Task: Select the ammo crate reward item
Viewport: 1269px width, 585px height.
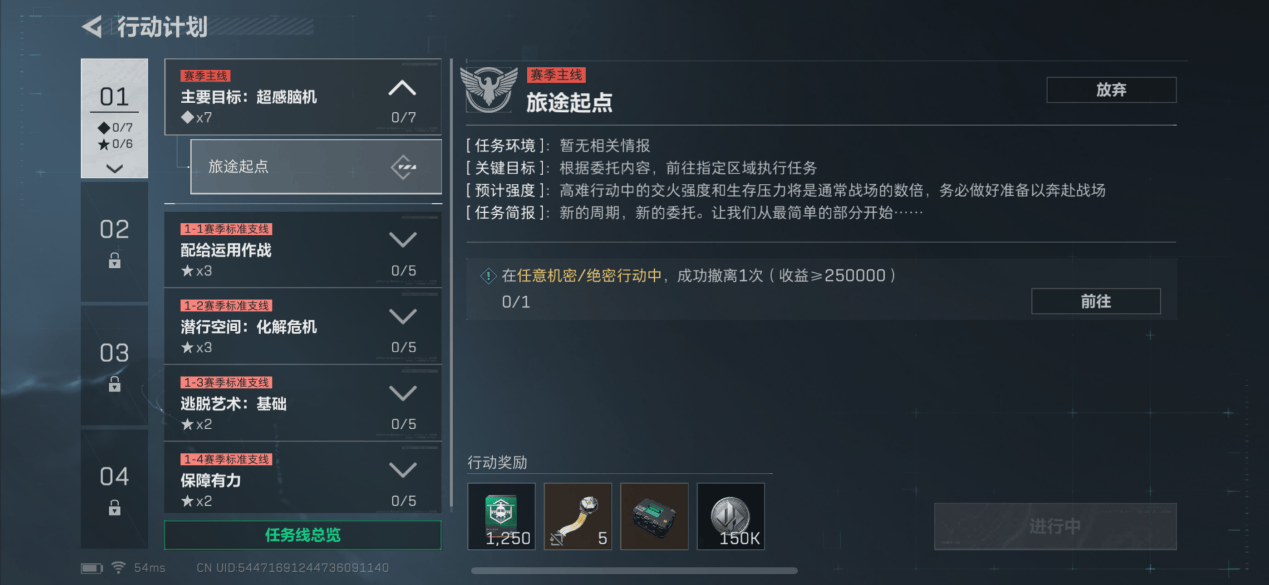Action: coord(654,516)
